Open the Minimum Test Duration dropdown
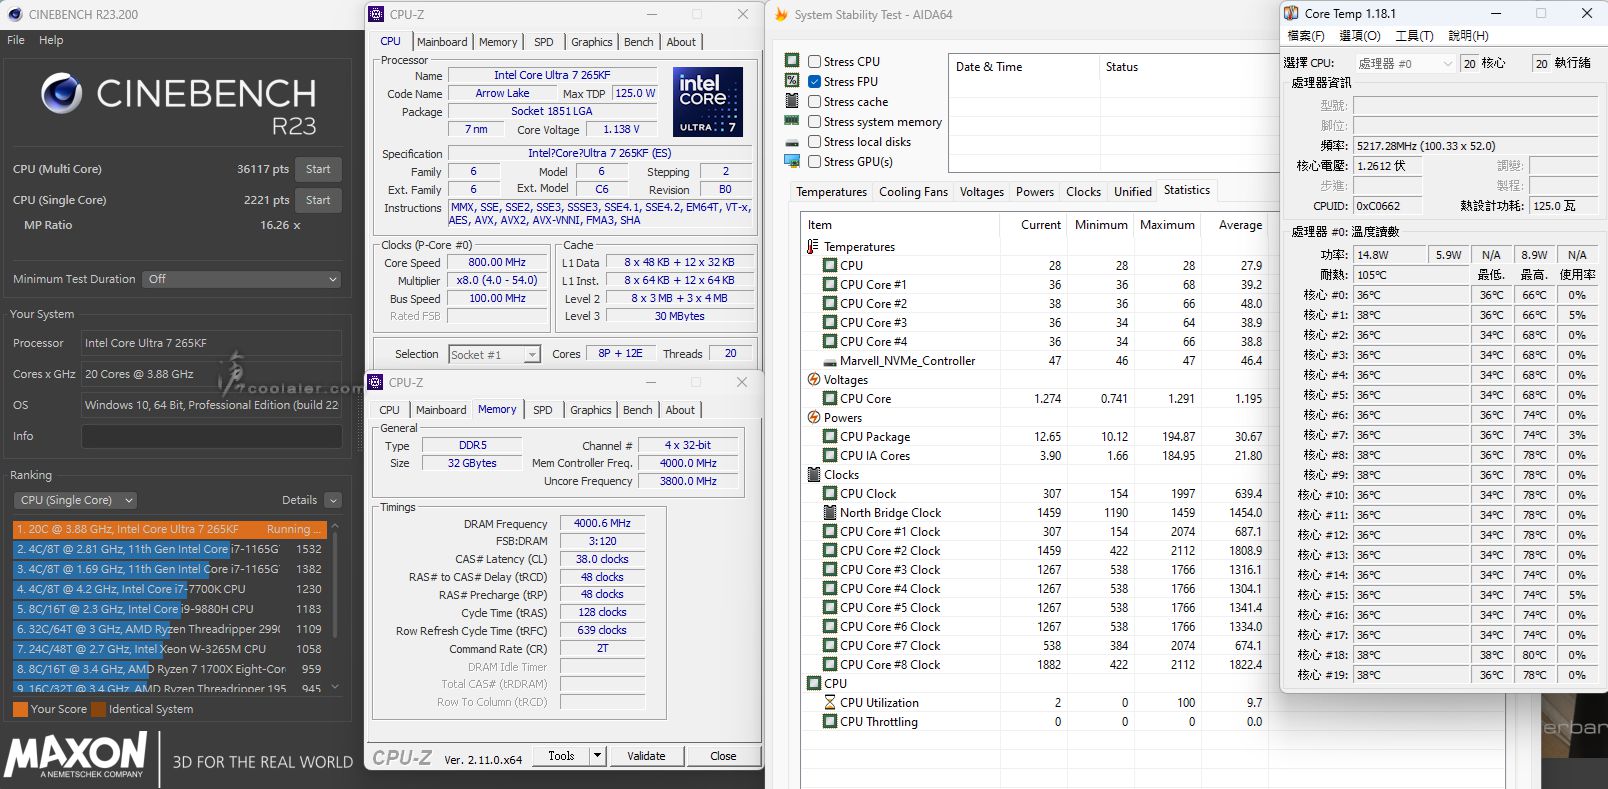This screenshot has height=789, width=1608. (x=242, y=279)
